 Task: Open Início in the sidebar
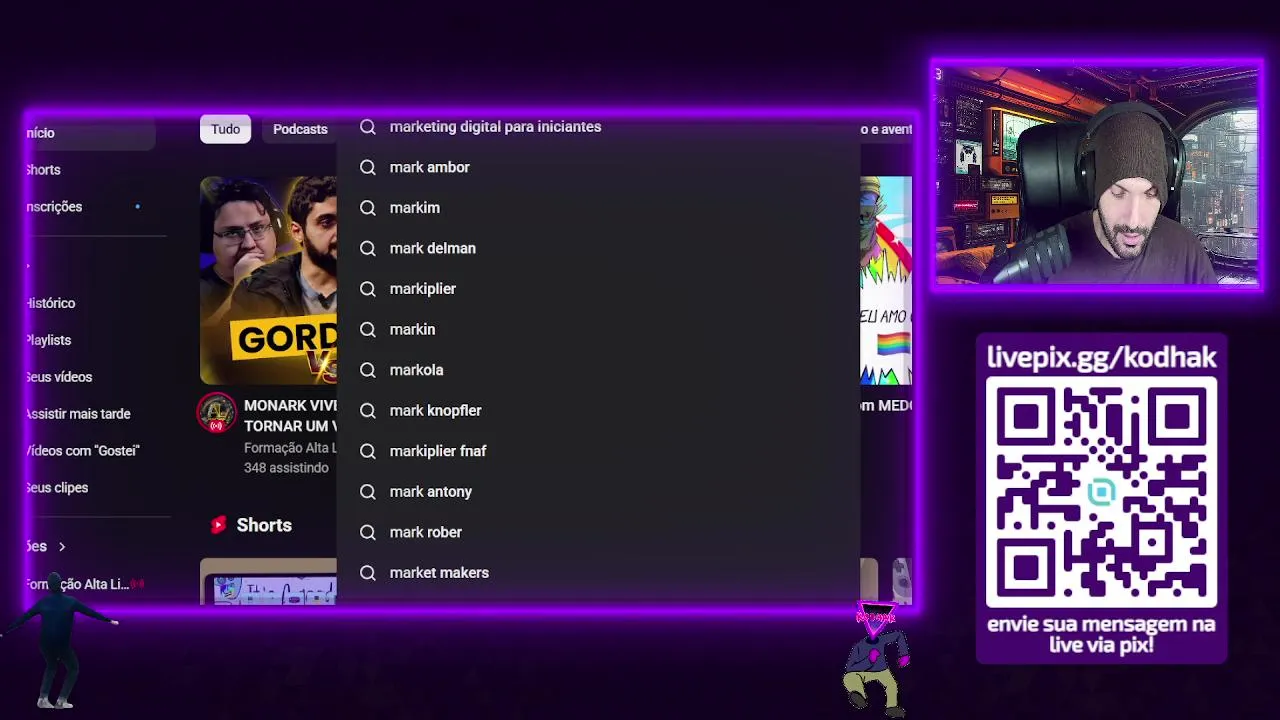tap(90, 133)
